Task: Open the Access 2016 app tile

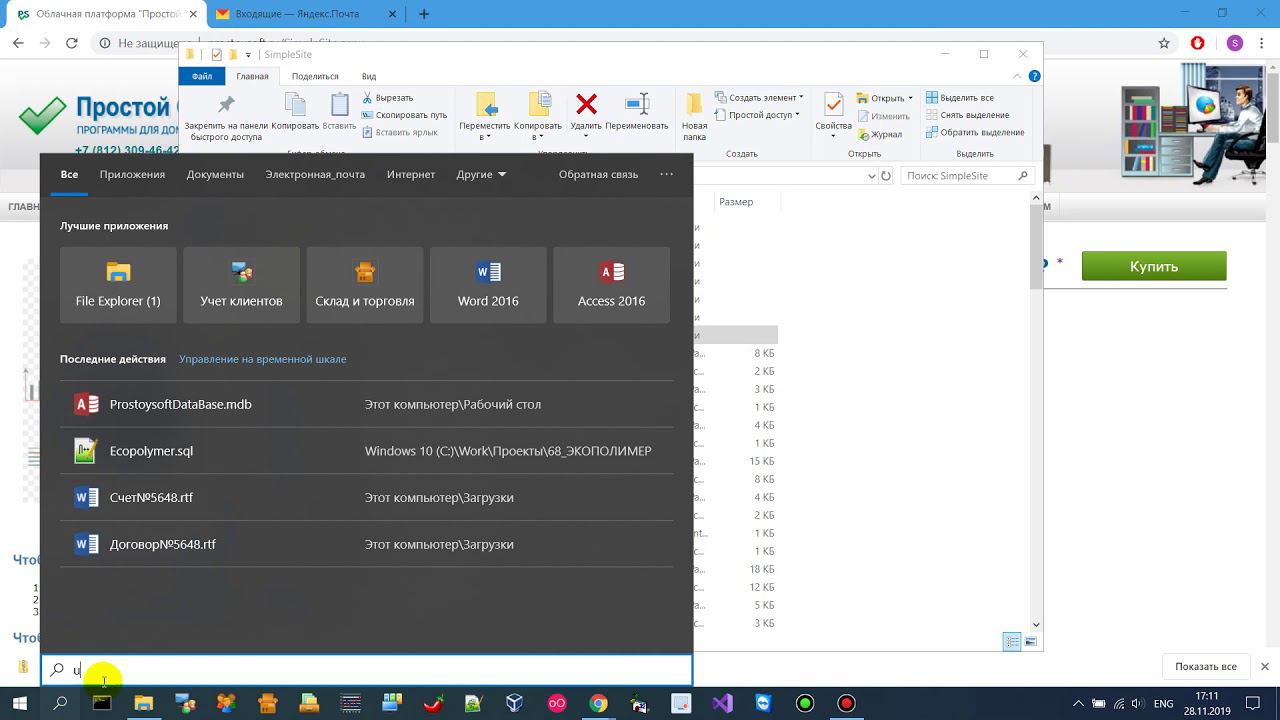Action: (x=611, y=285)
